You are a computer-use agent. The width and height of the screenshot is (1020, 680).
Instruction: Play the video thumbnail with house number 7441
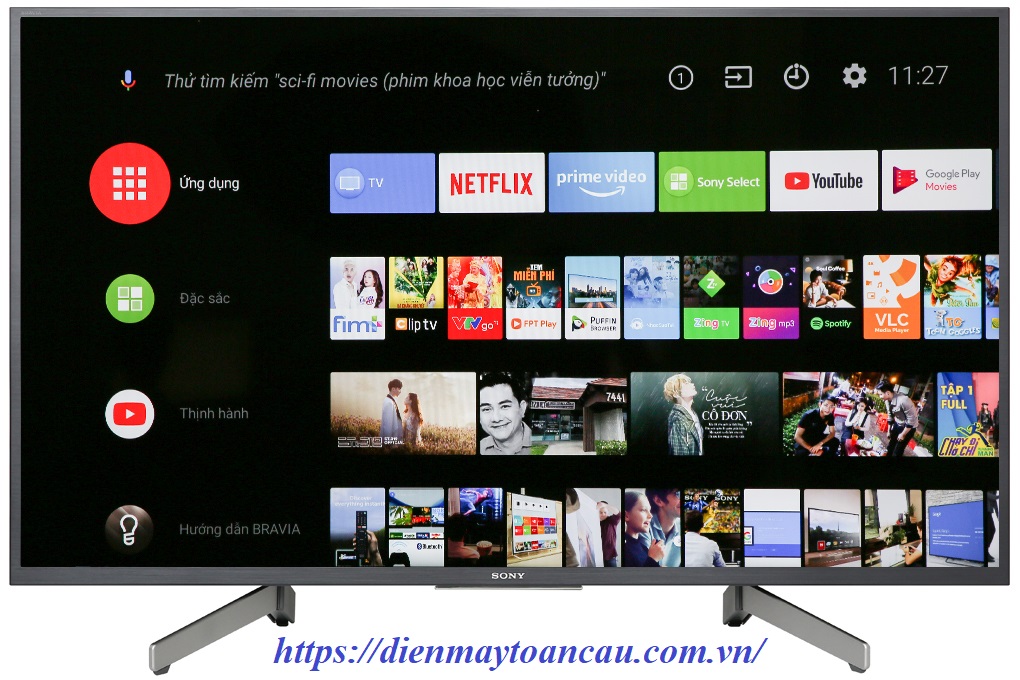[x=554, y=413]
